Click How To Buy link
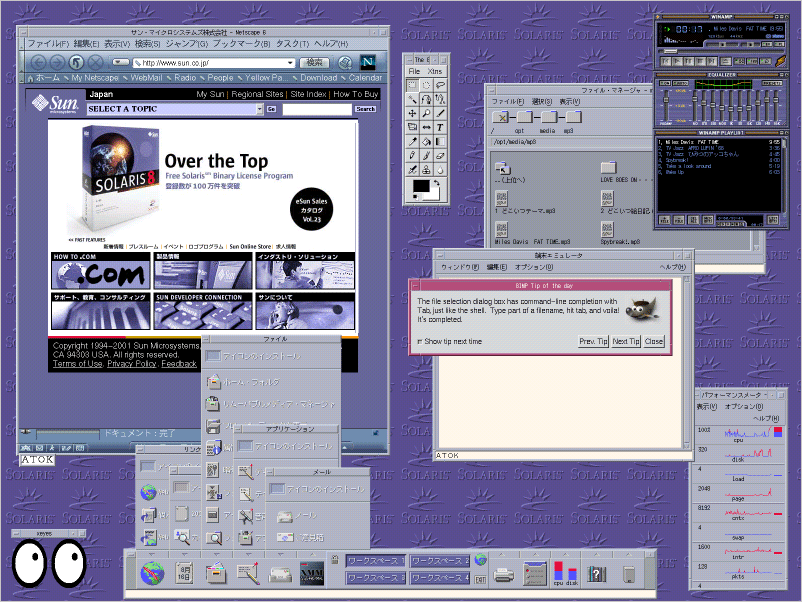The width and height of the screenshot is (802, 602). pyautogui.click(x=355, y=94)
